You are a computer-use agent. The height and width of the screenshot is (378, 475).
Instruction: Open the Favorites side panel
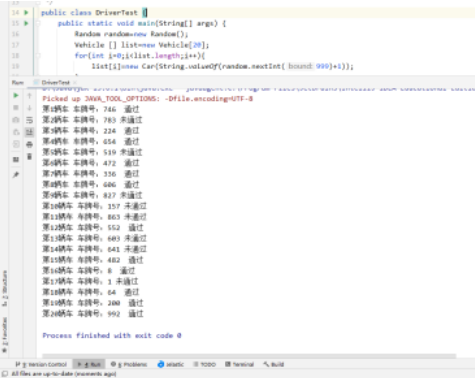[x=5, y=335]
